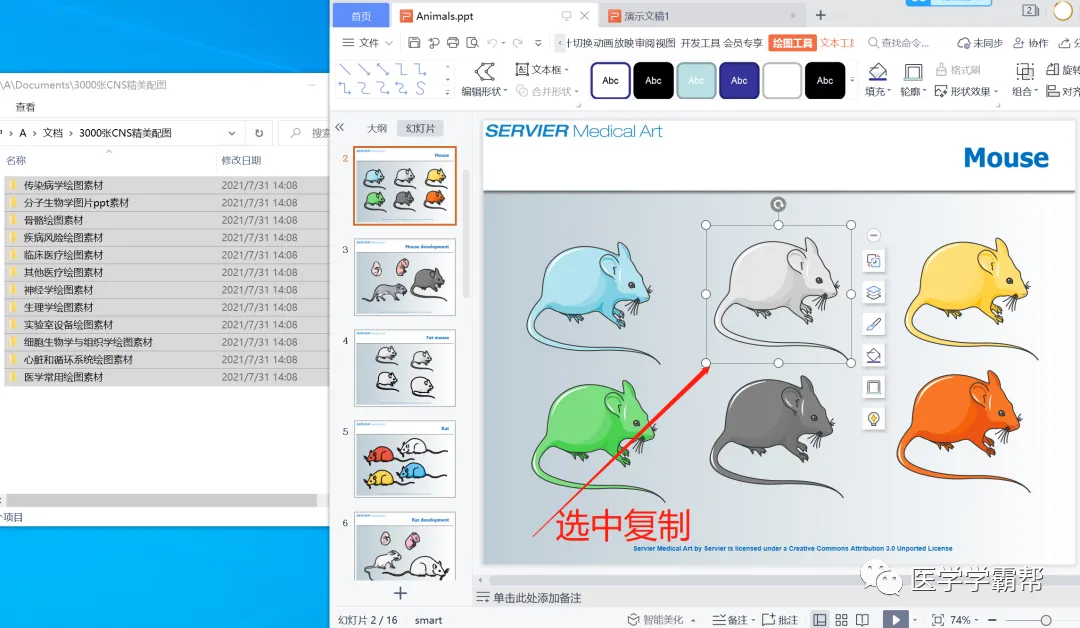Click the Undo arrow icon
This screenshot has width=1080, height=628.
[492, 43]
